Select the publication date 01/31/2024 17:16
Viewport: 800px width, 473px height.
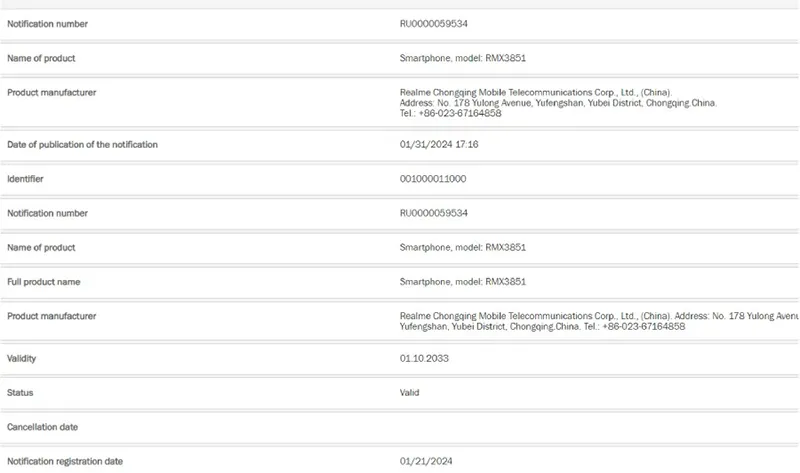click(x=439, y=145)
